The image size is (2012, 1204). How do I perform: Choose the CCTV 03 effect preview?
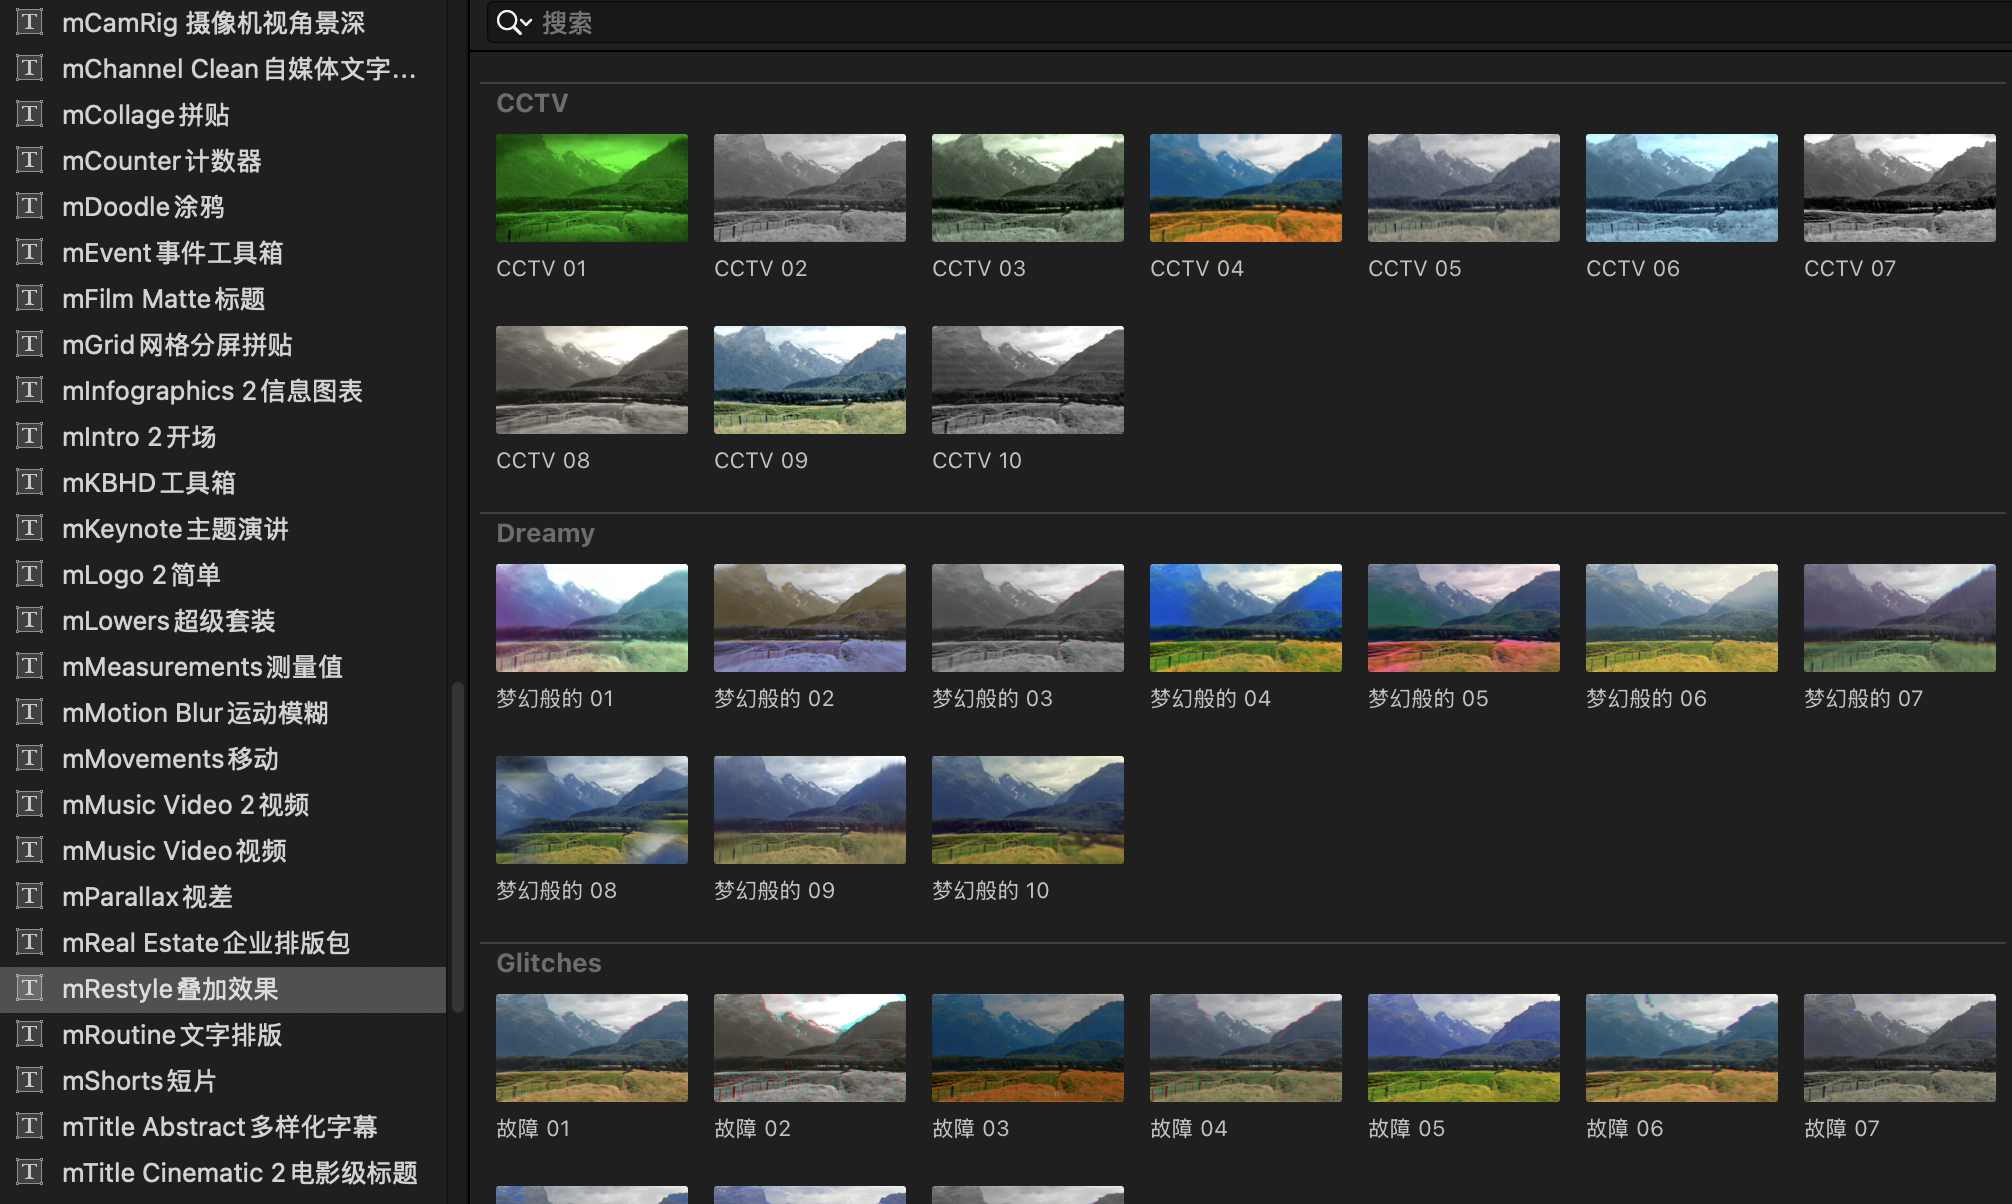[1028, 188]
